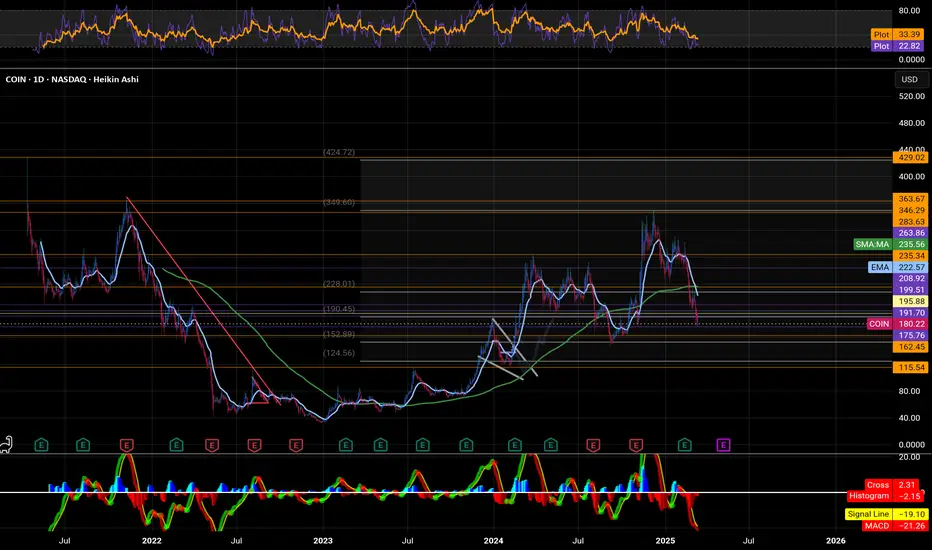This screenshot has width=932, height=550.
Task: Click the yellow 195.88 price tag
Action: click(910, 301)
